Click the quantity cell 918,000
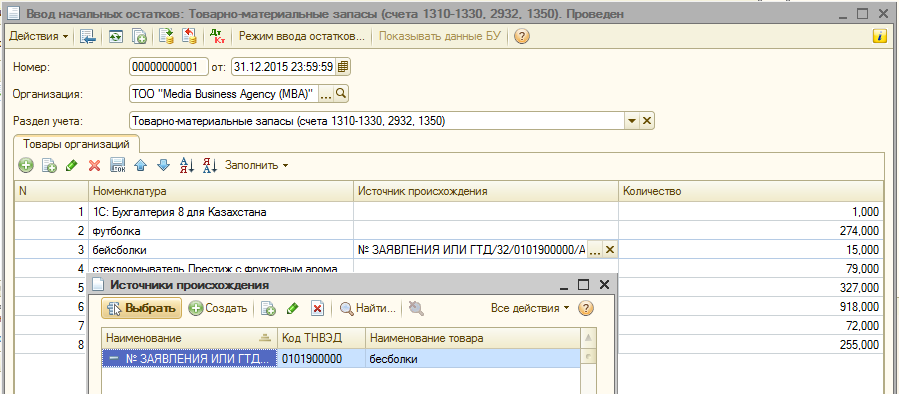This screenshot has width=899, height=394. (x=751, y=307)
